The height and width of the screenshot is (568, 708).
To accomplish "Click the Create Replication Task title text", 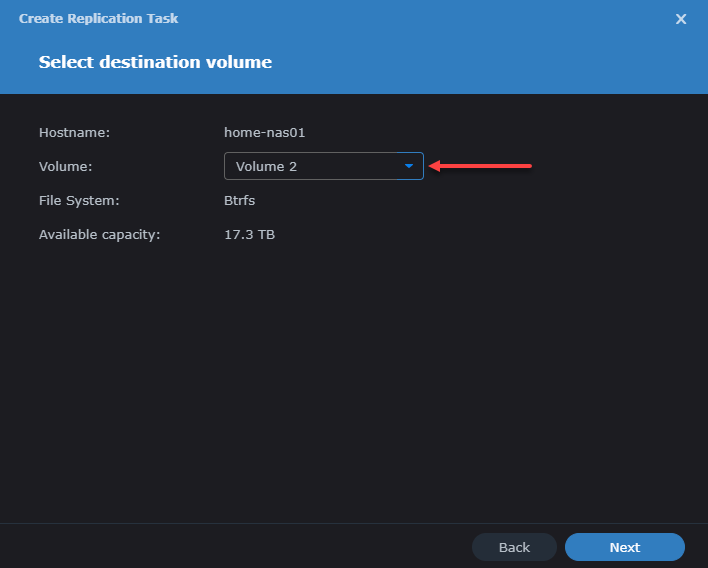I will [98, 18].
